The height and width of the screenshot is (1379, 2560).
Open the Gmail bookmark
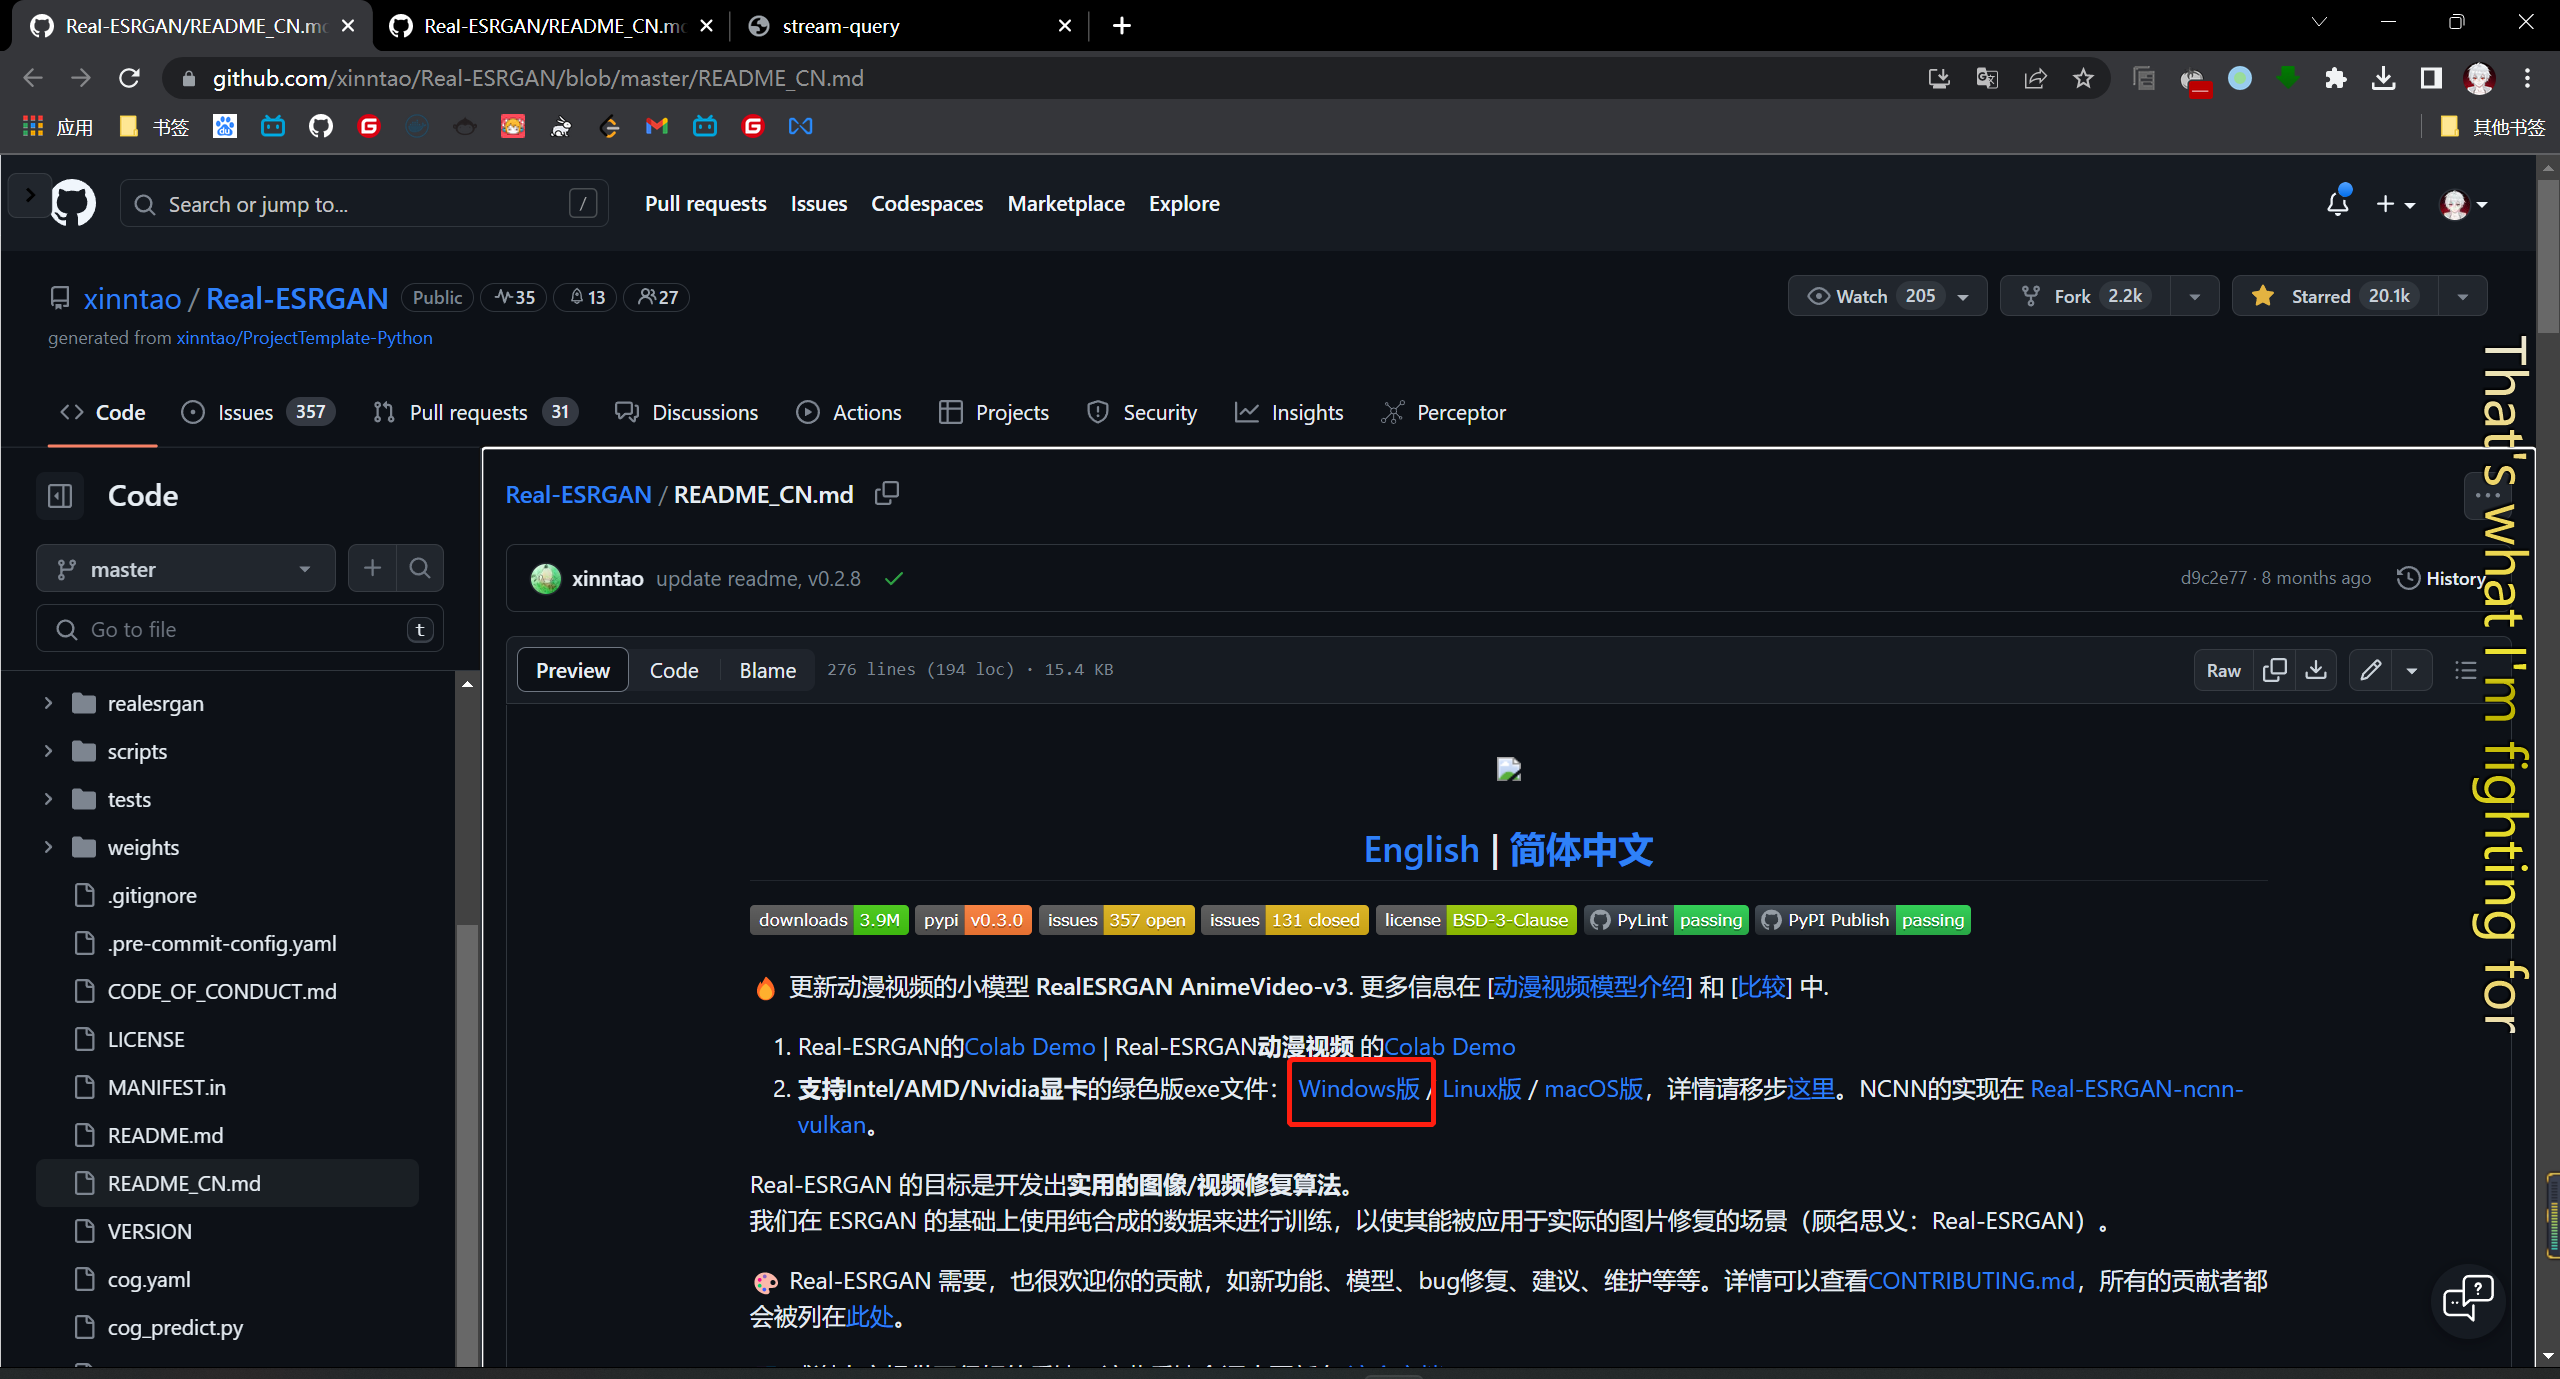pos(657,126)
